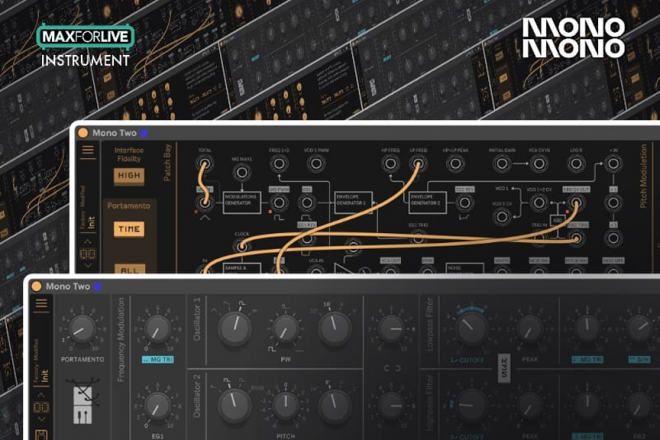Click the PW knob in Oscillator 1
This screenshot has width=660, height=440.
point(285,330)
